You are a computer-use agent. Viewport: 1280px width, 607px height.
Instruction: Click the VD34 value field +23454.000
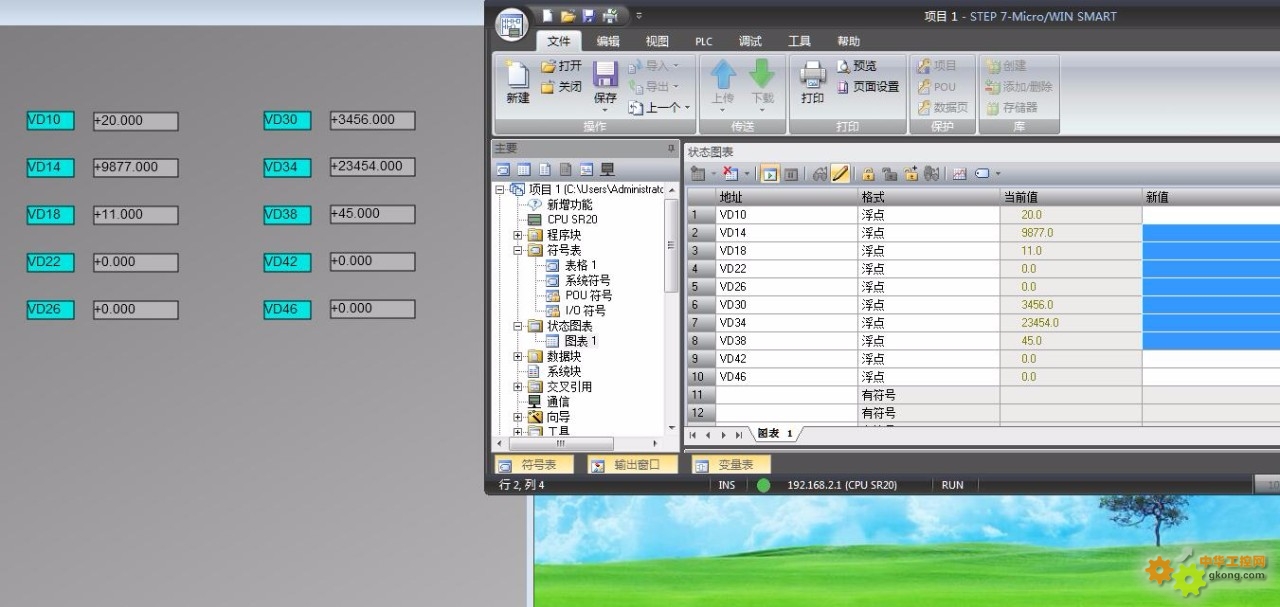[372, 167]
